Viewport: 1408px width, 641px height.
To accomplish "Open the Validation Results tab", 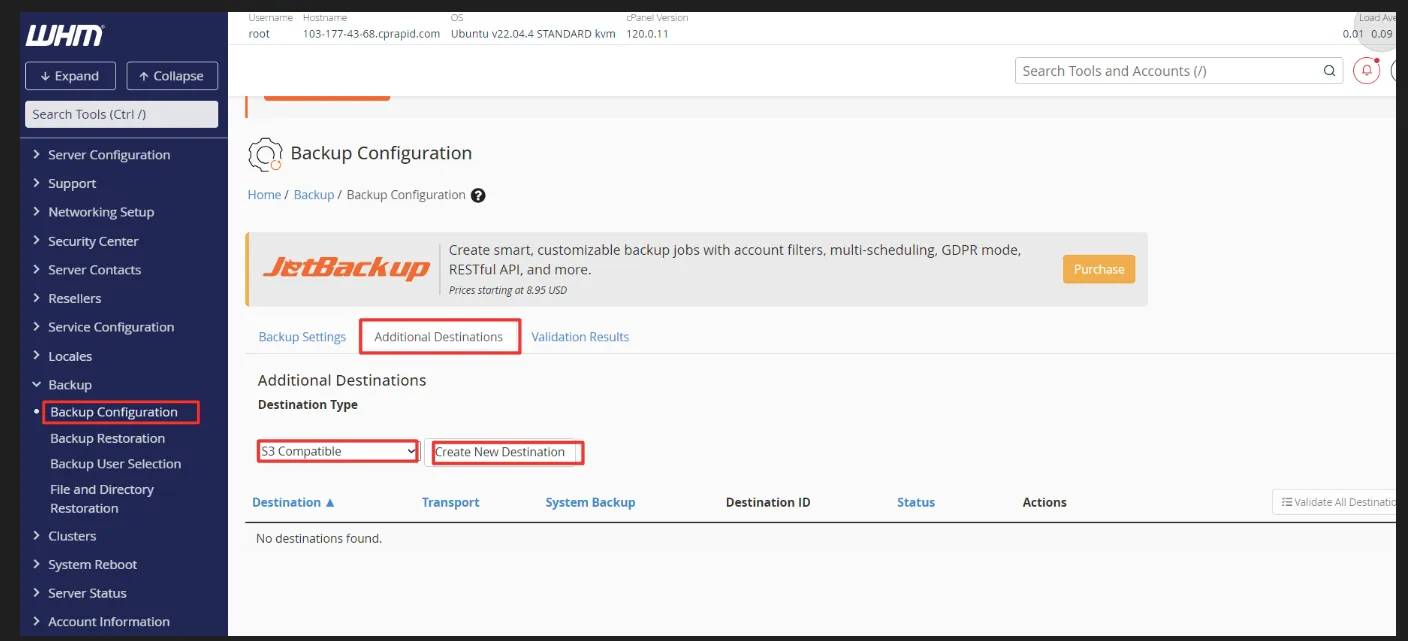I will click(580, 337).
